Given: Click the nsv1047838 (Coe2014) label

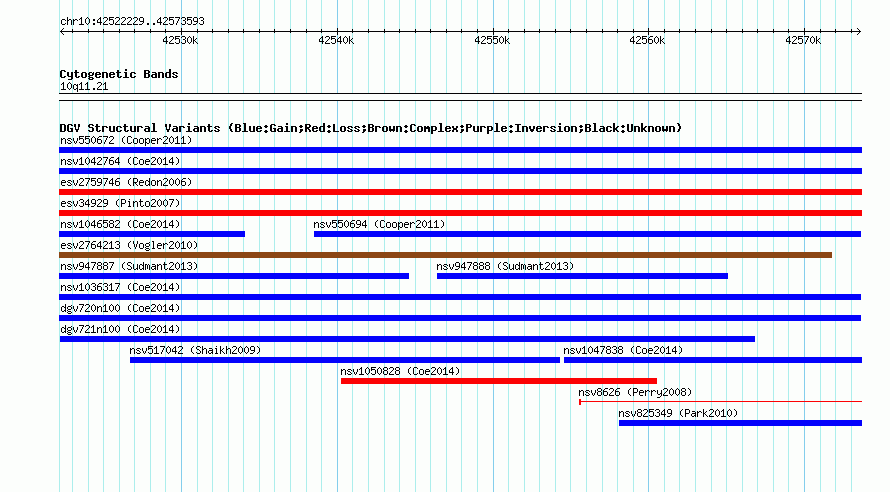Looking at the screenshot, I should [623, 350].
